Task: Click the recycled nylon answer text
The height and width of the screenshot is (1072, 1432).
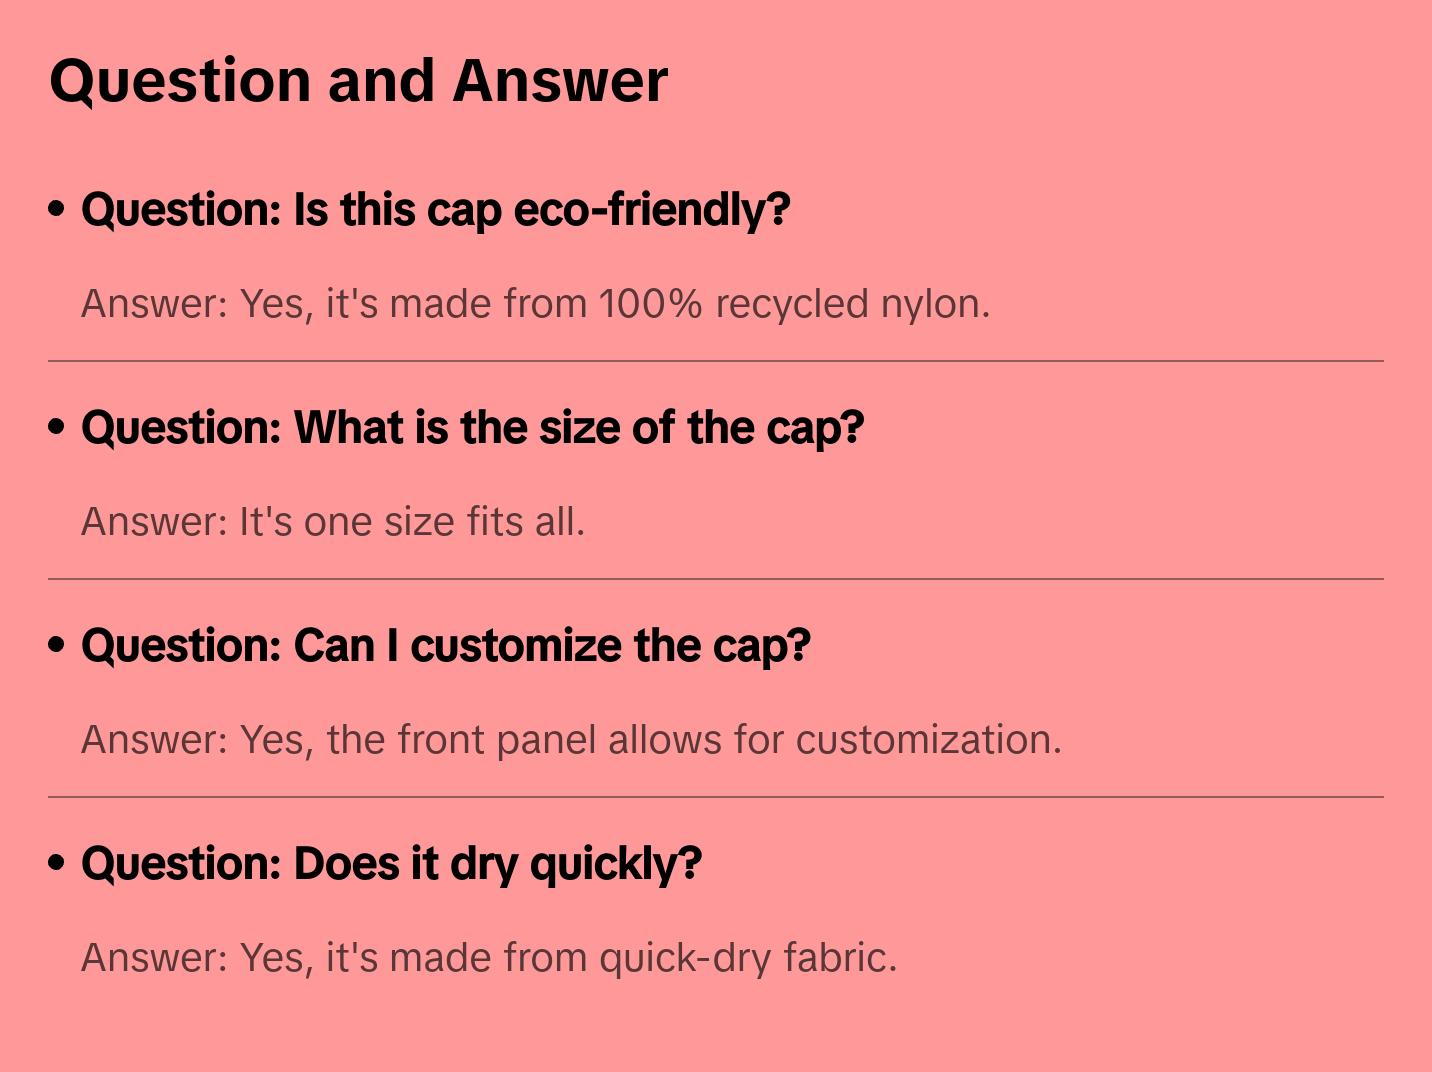Action: point(535,304)
